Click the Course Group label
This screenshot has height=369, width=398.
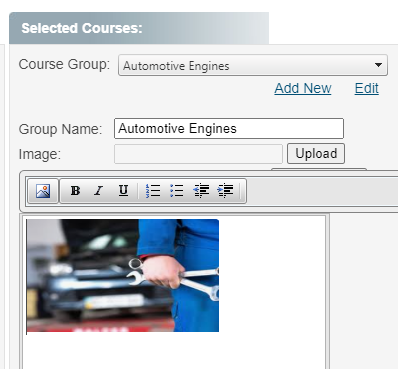pyautogui.click(x=64, y=64)
